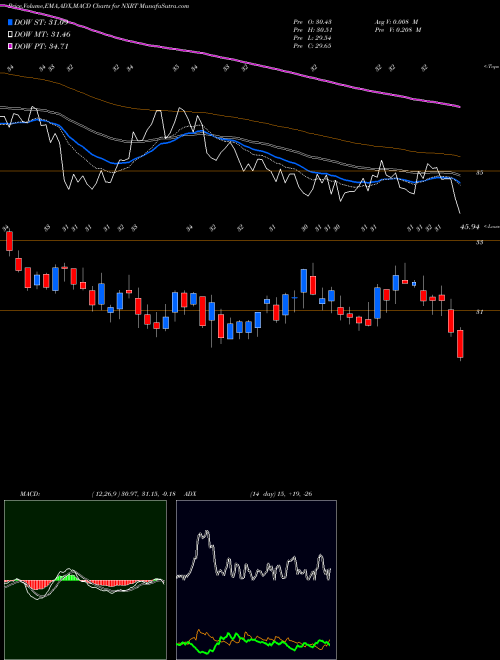Select the DOW PT: 34.71 label
This screenshot has width=500, height=660.
(x=41, y=46)
